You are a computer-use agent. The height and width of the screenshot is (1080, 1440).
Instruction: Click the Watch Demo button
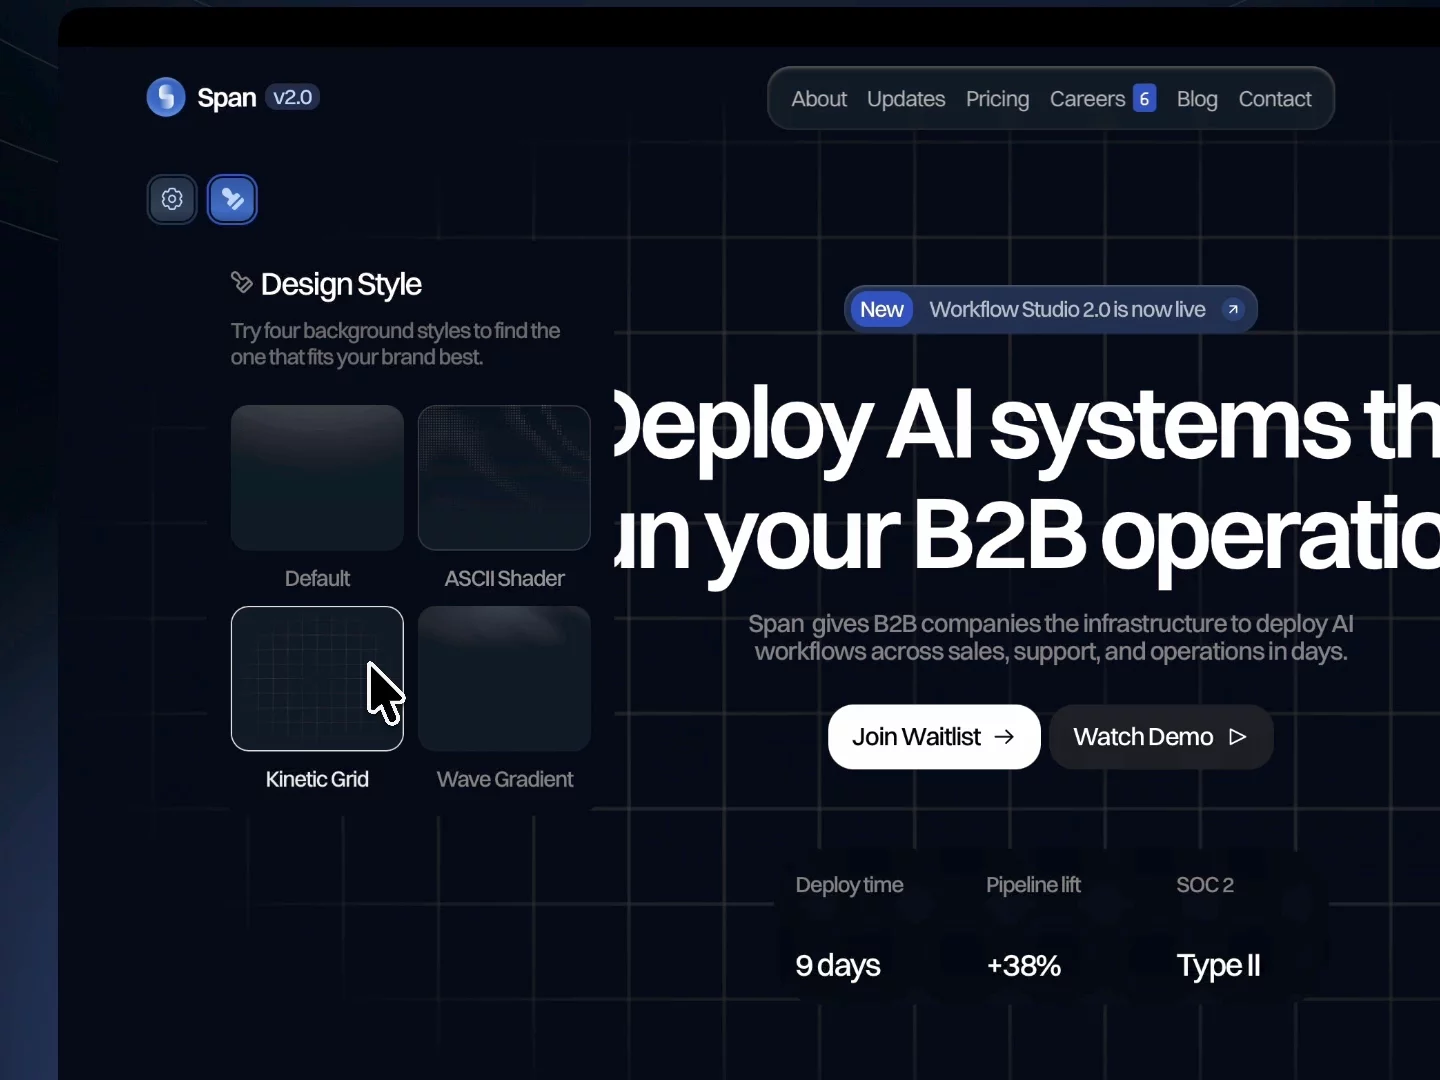click(x=1161, y=737)
